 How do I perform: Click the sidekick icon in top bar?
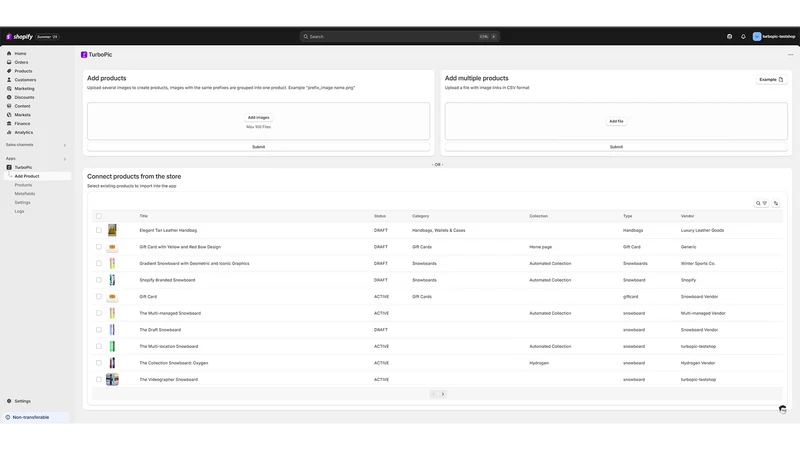point(730,37)
